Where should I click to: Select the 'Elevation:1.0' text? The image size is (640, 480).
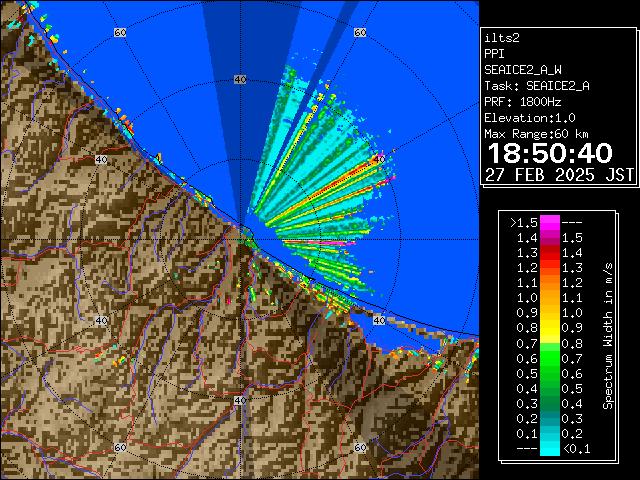[x=530, y=118]
